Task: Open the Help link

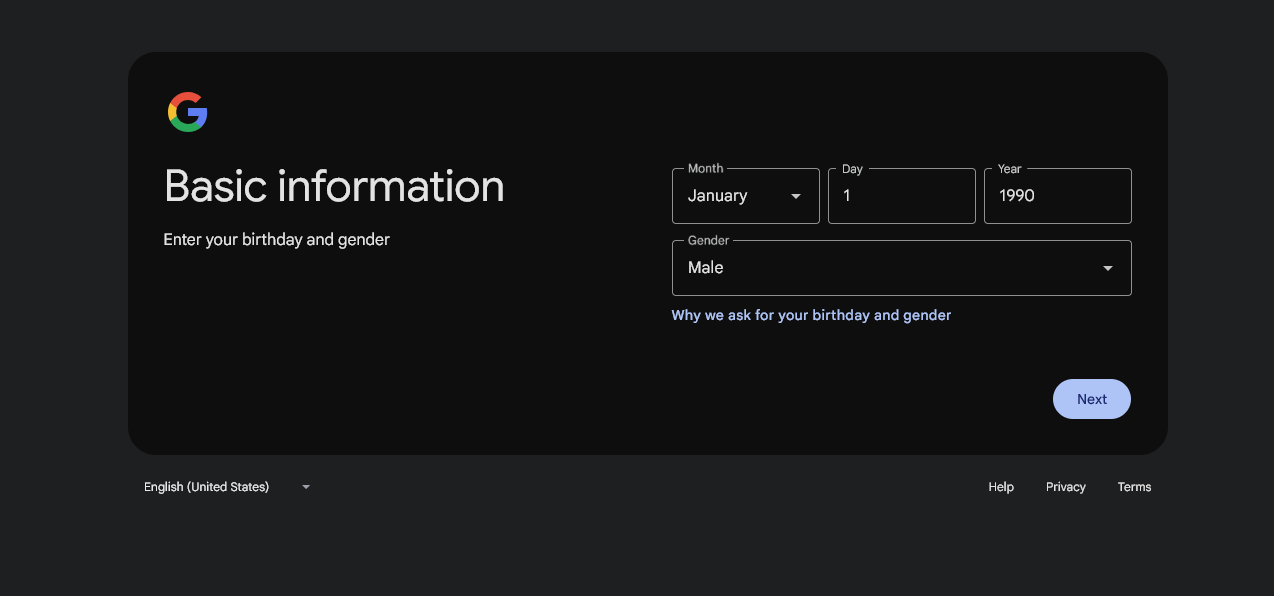Action: pos(1001,487)
